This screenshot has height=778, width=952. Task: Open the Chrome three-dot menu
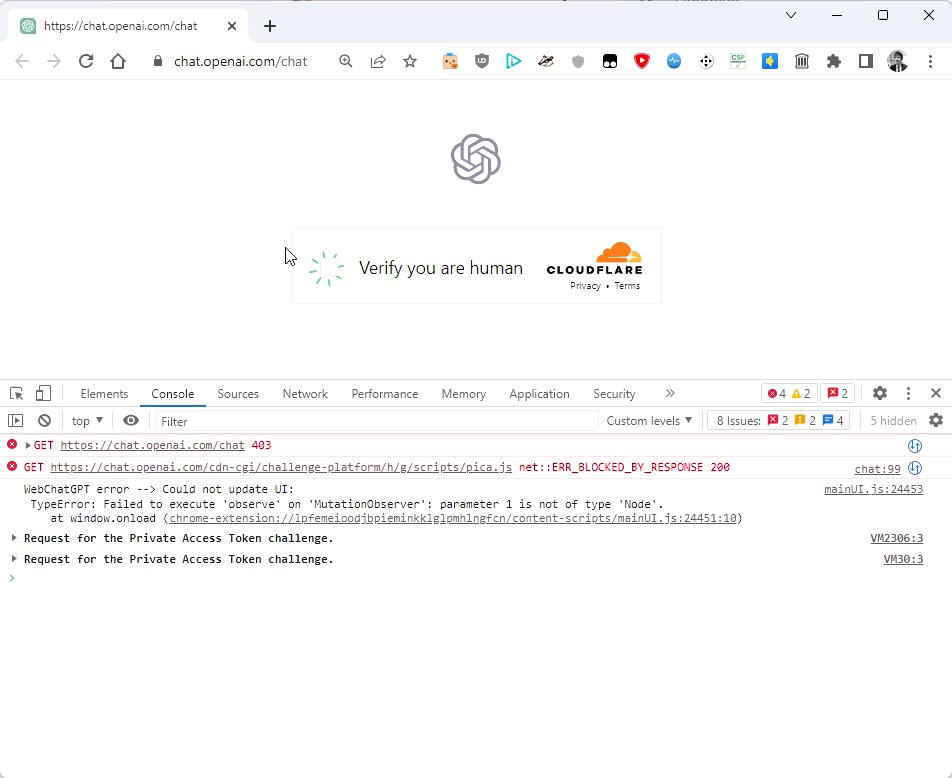930,61
